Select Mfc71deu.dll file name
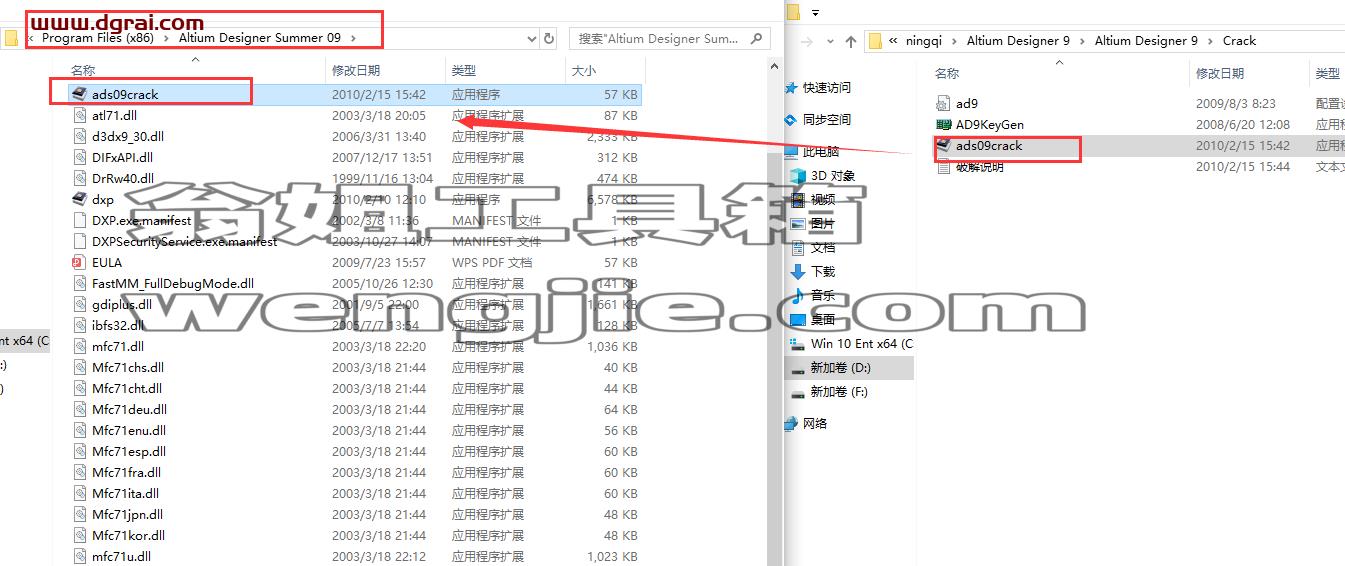1345x566 pixels. tap(130, 409)
